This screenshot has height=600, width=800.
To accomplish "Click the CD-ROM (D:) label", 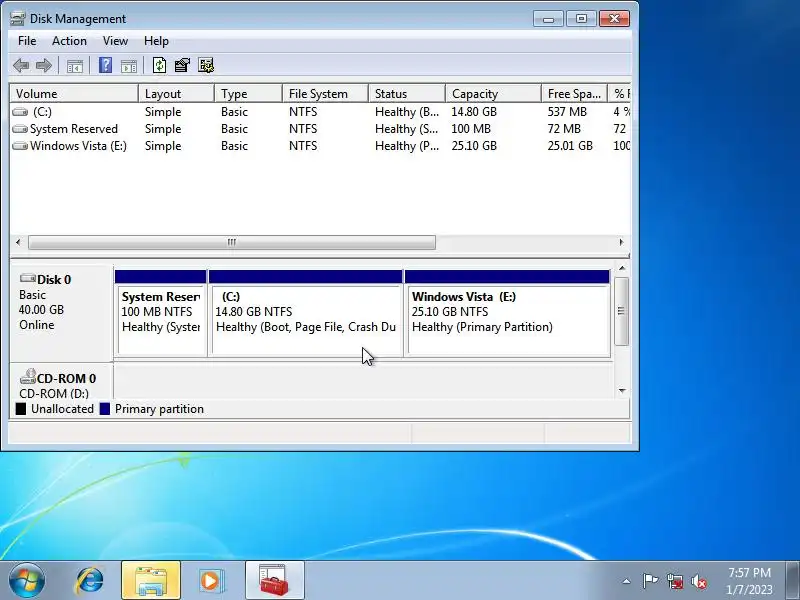I will [54, 393].
